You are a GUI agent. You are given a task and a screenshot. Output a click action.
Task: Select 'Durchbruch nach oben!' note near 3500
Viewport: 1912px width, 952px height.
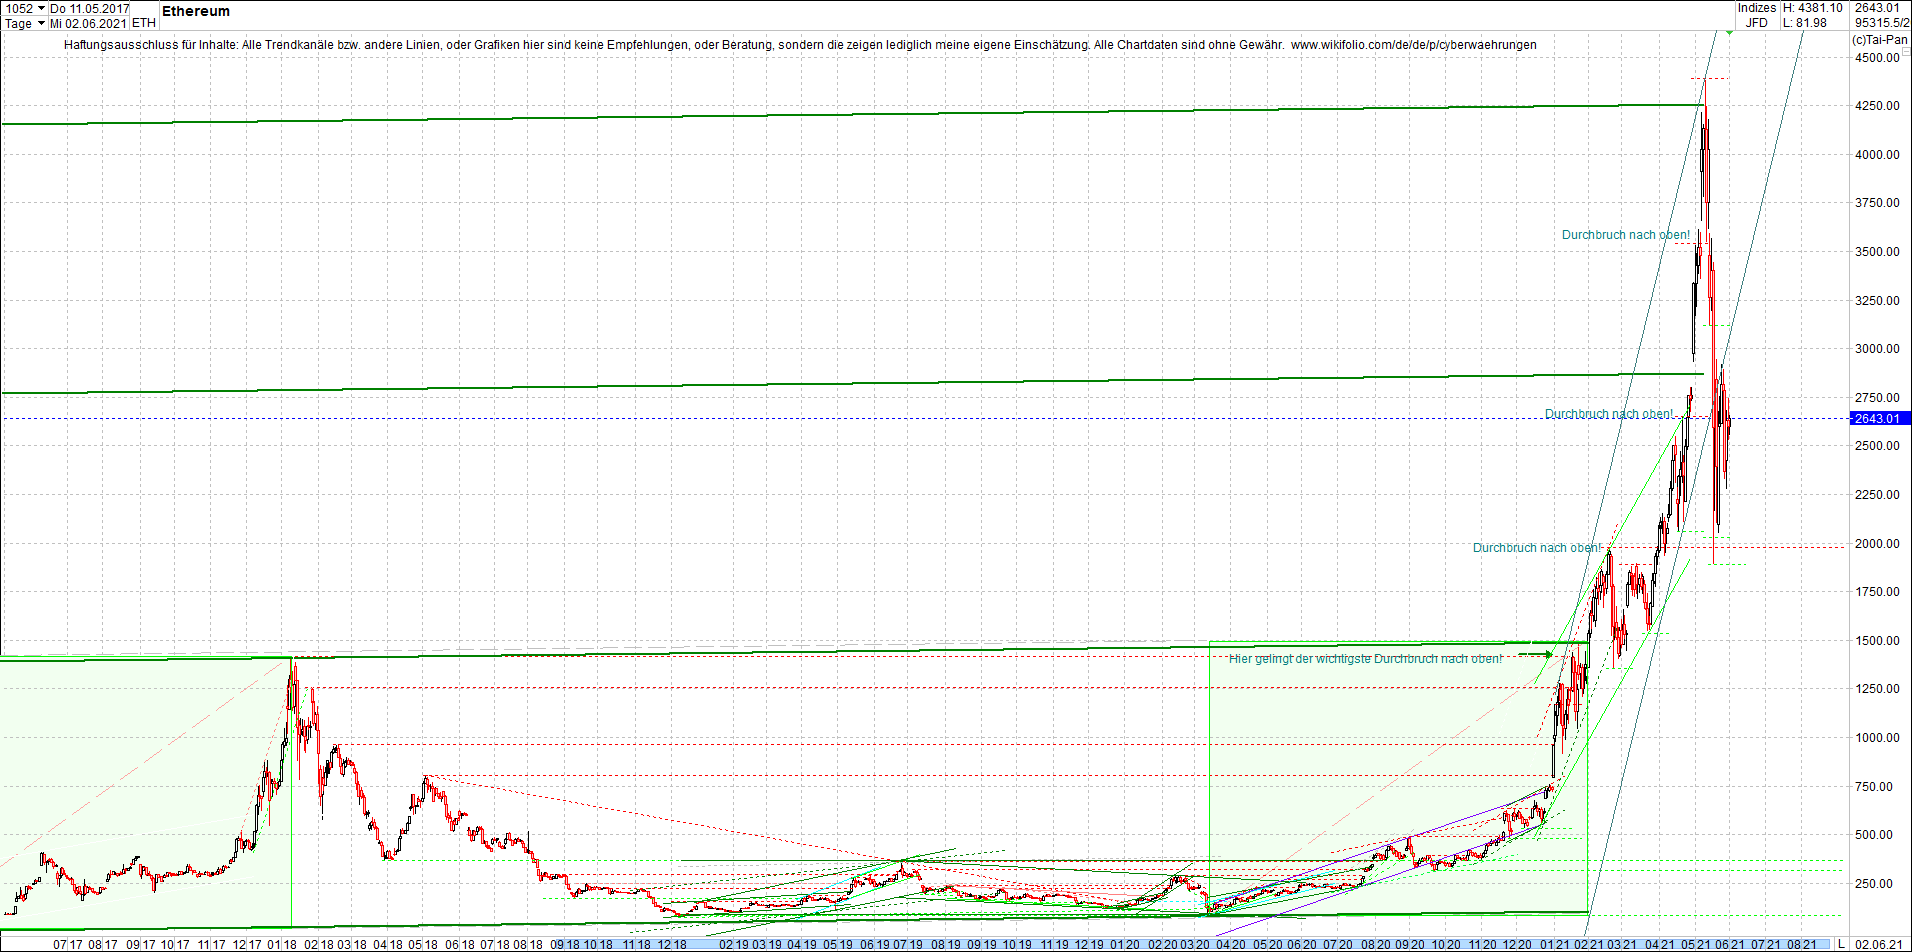(x=1626, y=235)
